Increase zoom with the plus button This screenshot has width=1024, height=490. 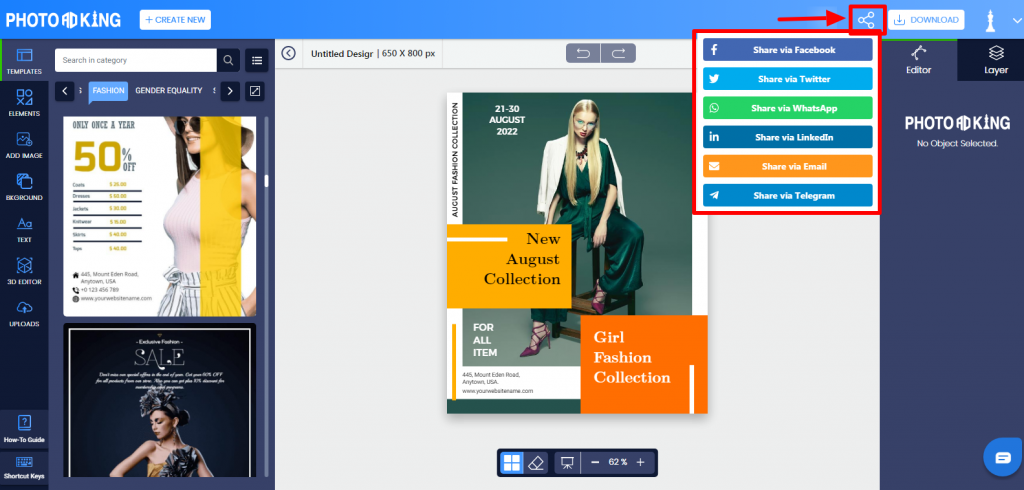point(641,463)
